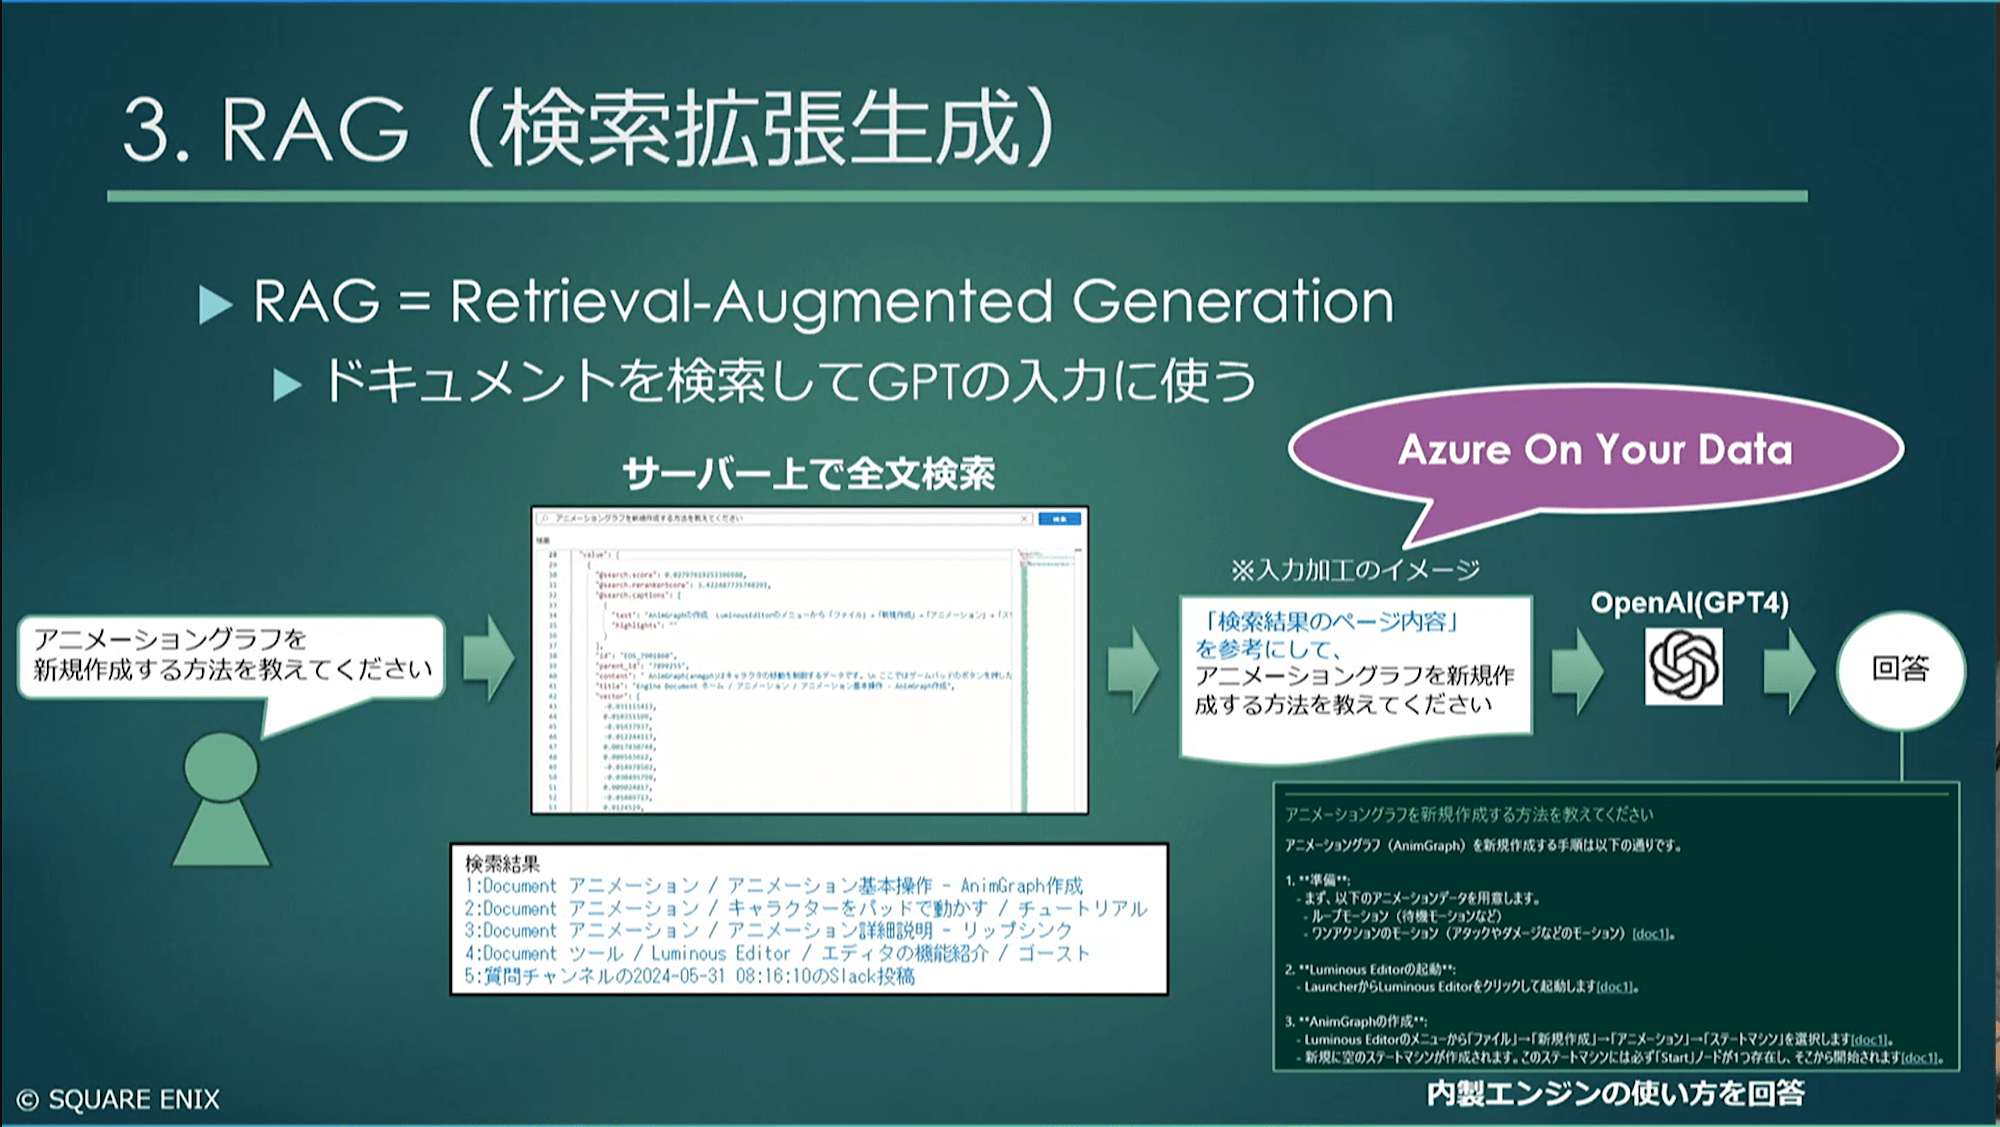Select result 5 the Slack post from 質問チャンネル

click(x=689, y=976)
